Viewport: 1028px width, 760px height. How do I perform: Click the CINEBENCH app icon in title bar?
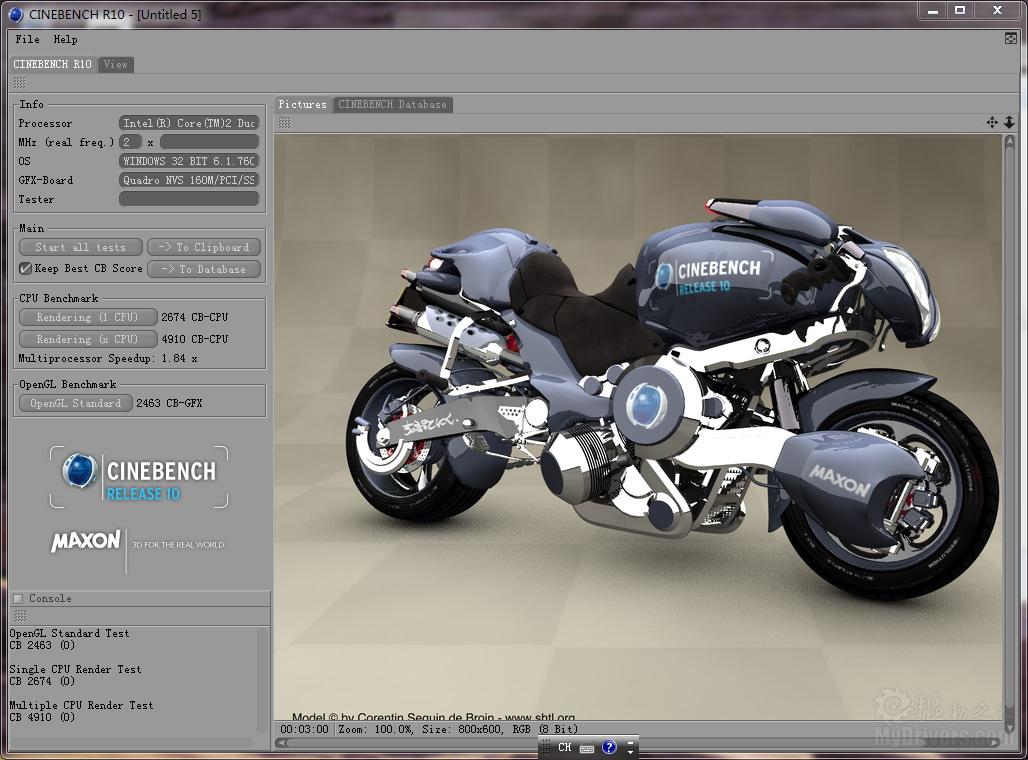[14, 13]
